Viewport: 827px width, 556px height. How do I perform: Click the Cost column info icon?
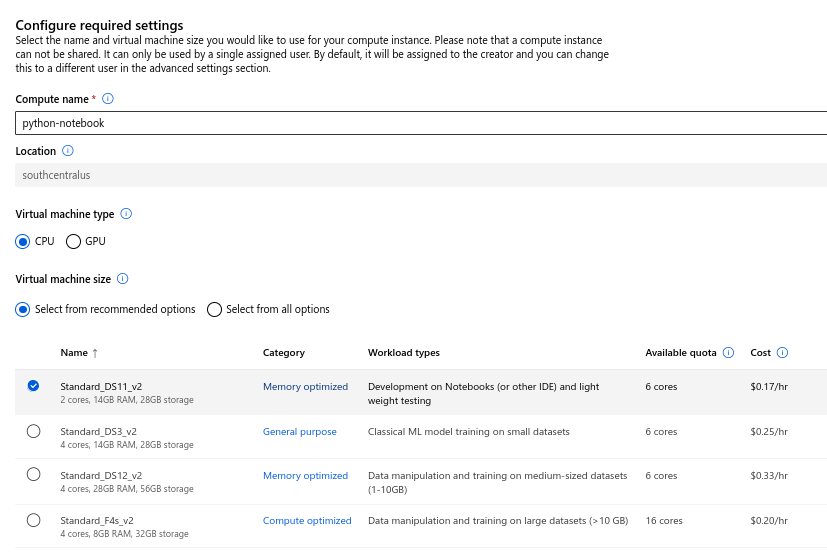(x=782, y=353)
